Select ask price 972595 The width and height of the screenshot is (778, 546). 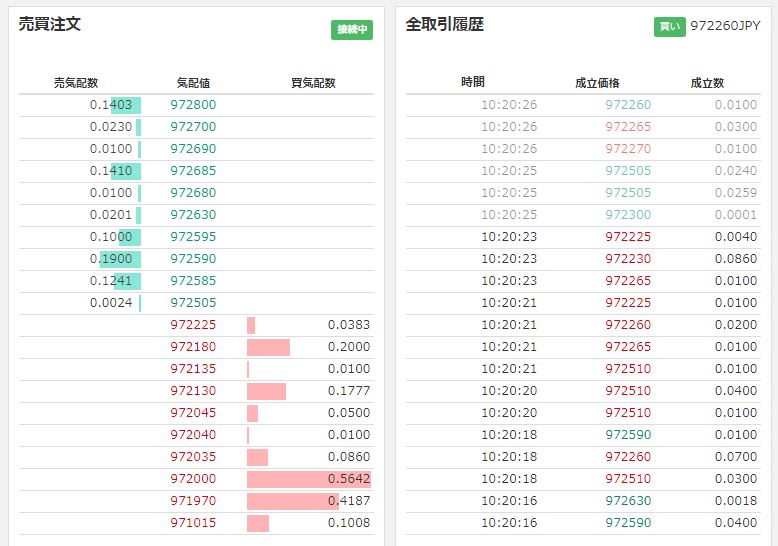193,237
